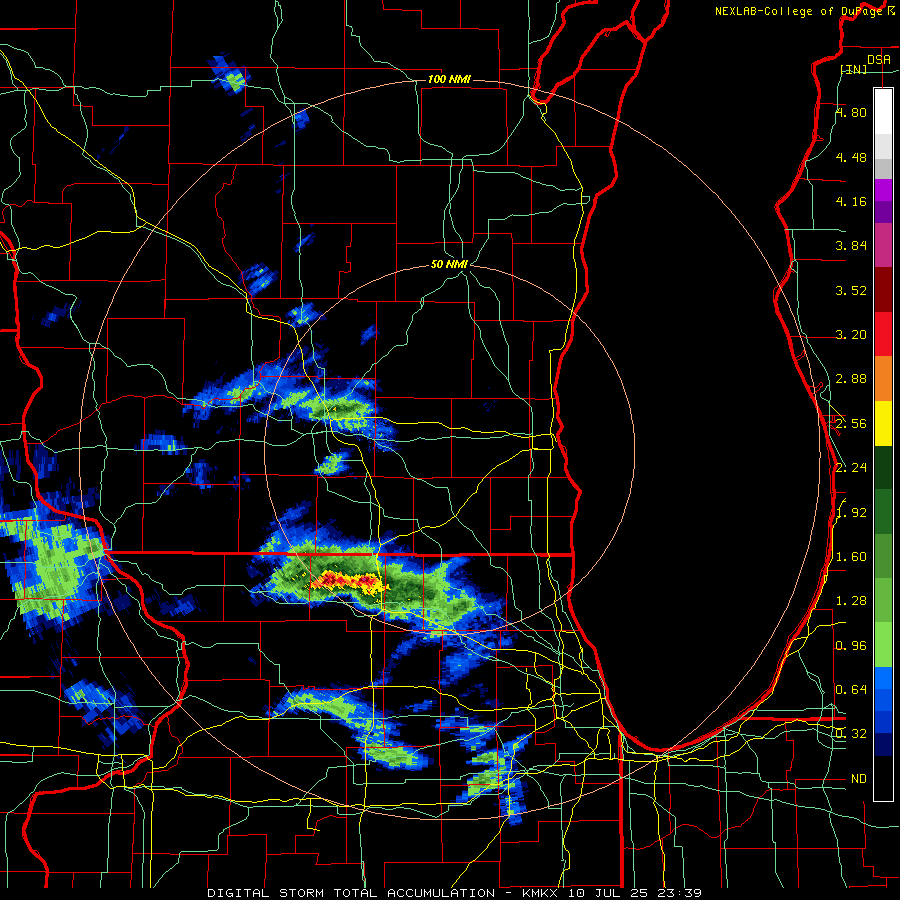
Task: Click the 1.28 legend value
Action: pyautogui.click(x=851, y=601)
